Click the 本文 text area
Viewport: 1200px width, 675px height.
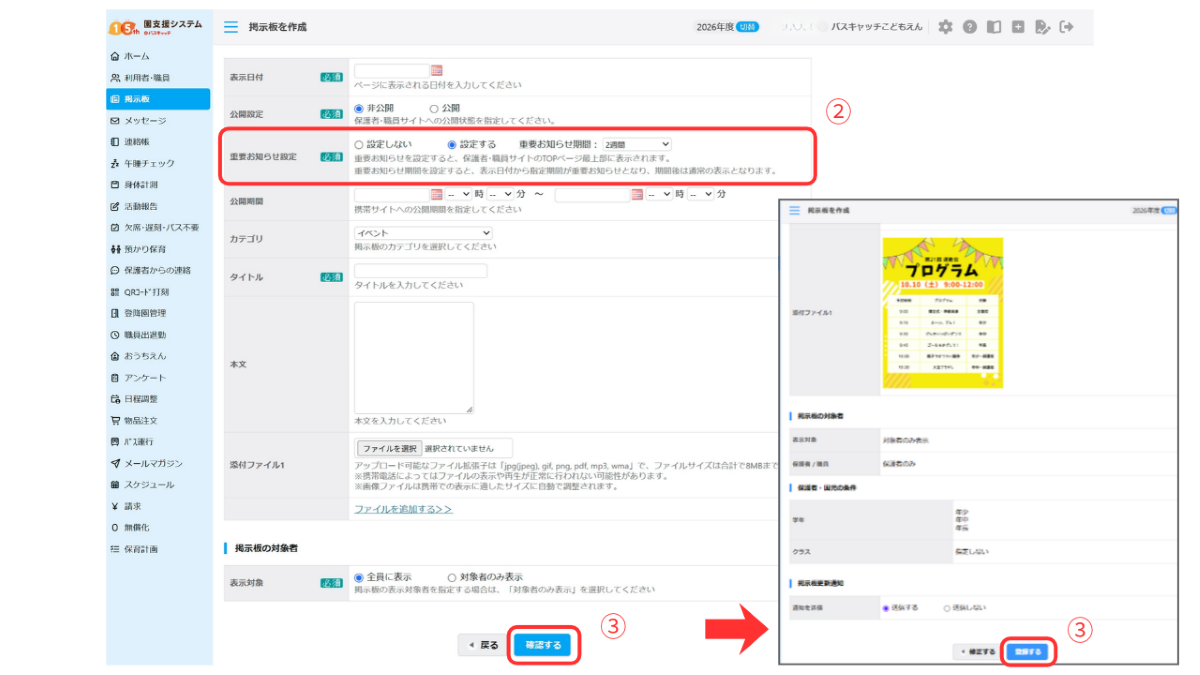pyautogui.click(x=414, y=357)
